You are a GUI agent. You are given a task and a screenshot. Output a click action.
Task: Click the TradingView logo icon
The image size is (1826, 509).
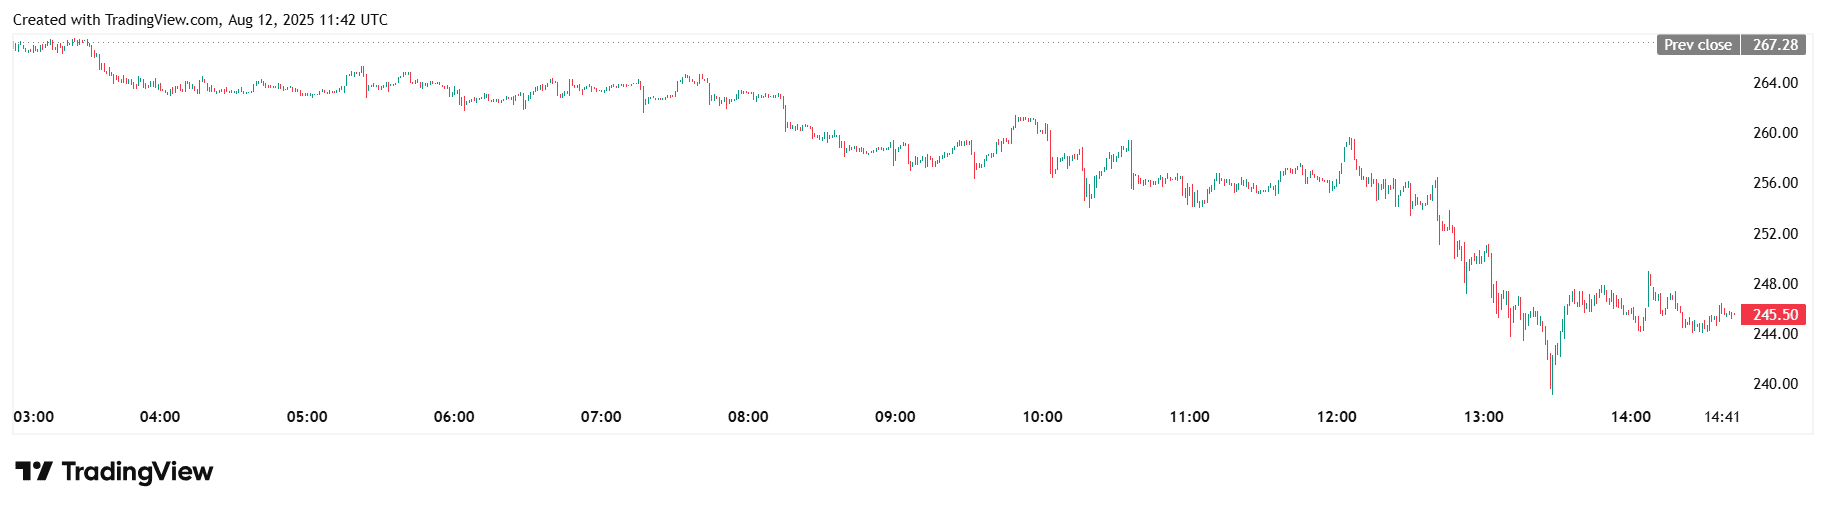(33, 472)
